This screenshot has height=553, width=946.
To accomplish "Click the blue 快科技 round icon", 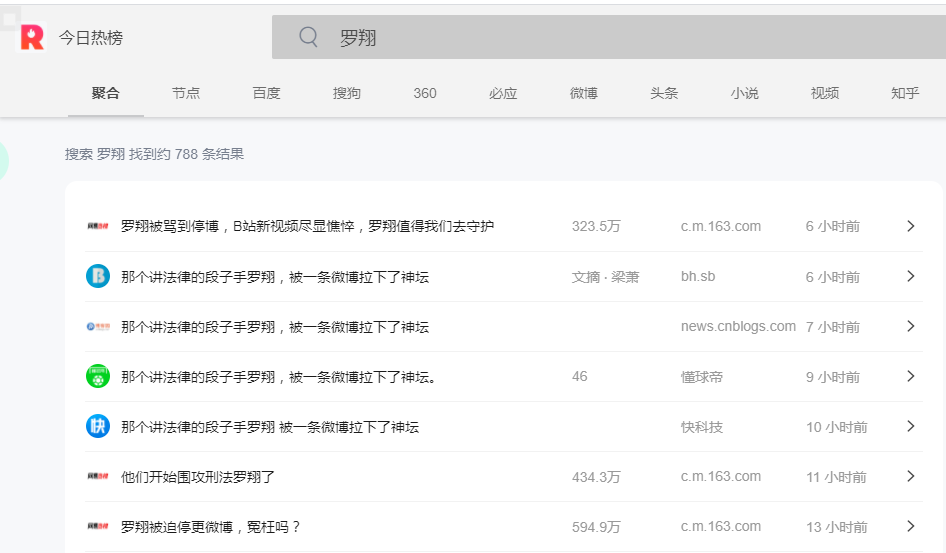I will [x=98, y=426].
